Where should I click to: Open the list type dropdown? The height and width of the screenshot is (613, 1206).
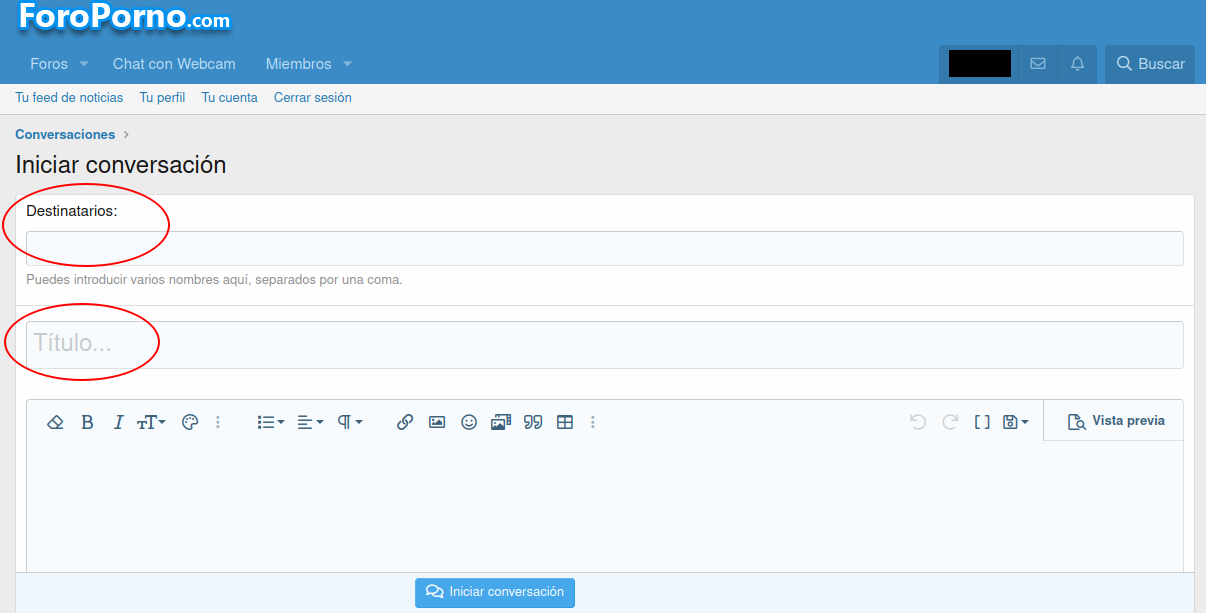pyautogui.click(x=271, y=422)
